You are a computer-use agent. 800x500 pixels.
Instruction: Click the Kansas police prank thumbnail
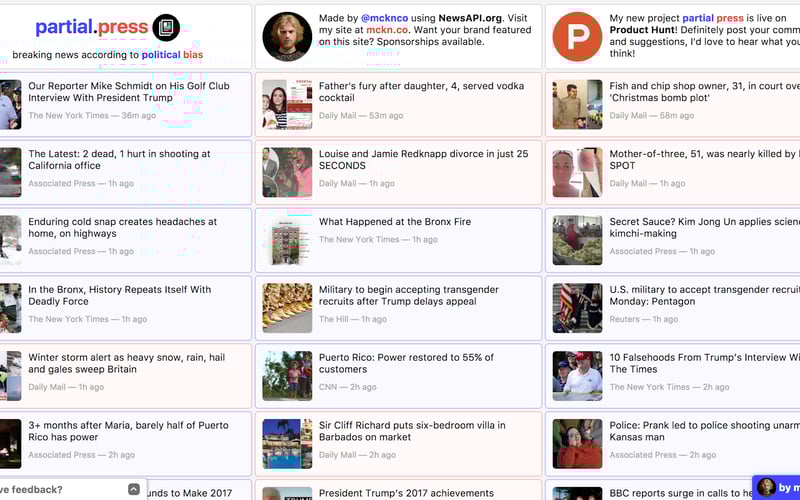tap(577, 443)
